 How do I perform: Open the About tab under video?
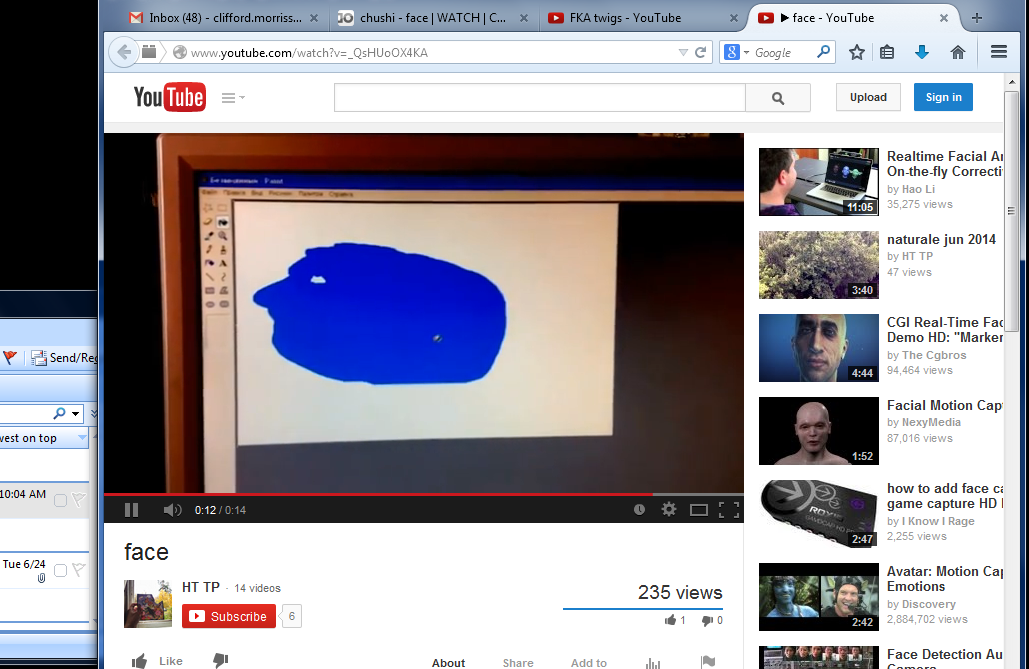click(x=448, y=662)
